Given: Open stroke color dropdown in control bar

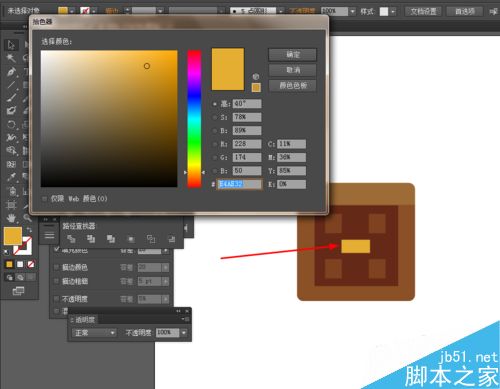Looking at the screenshot, I should click(94, 11).
